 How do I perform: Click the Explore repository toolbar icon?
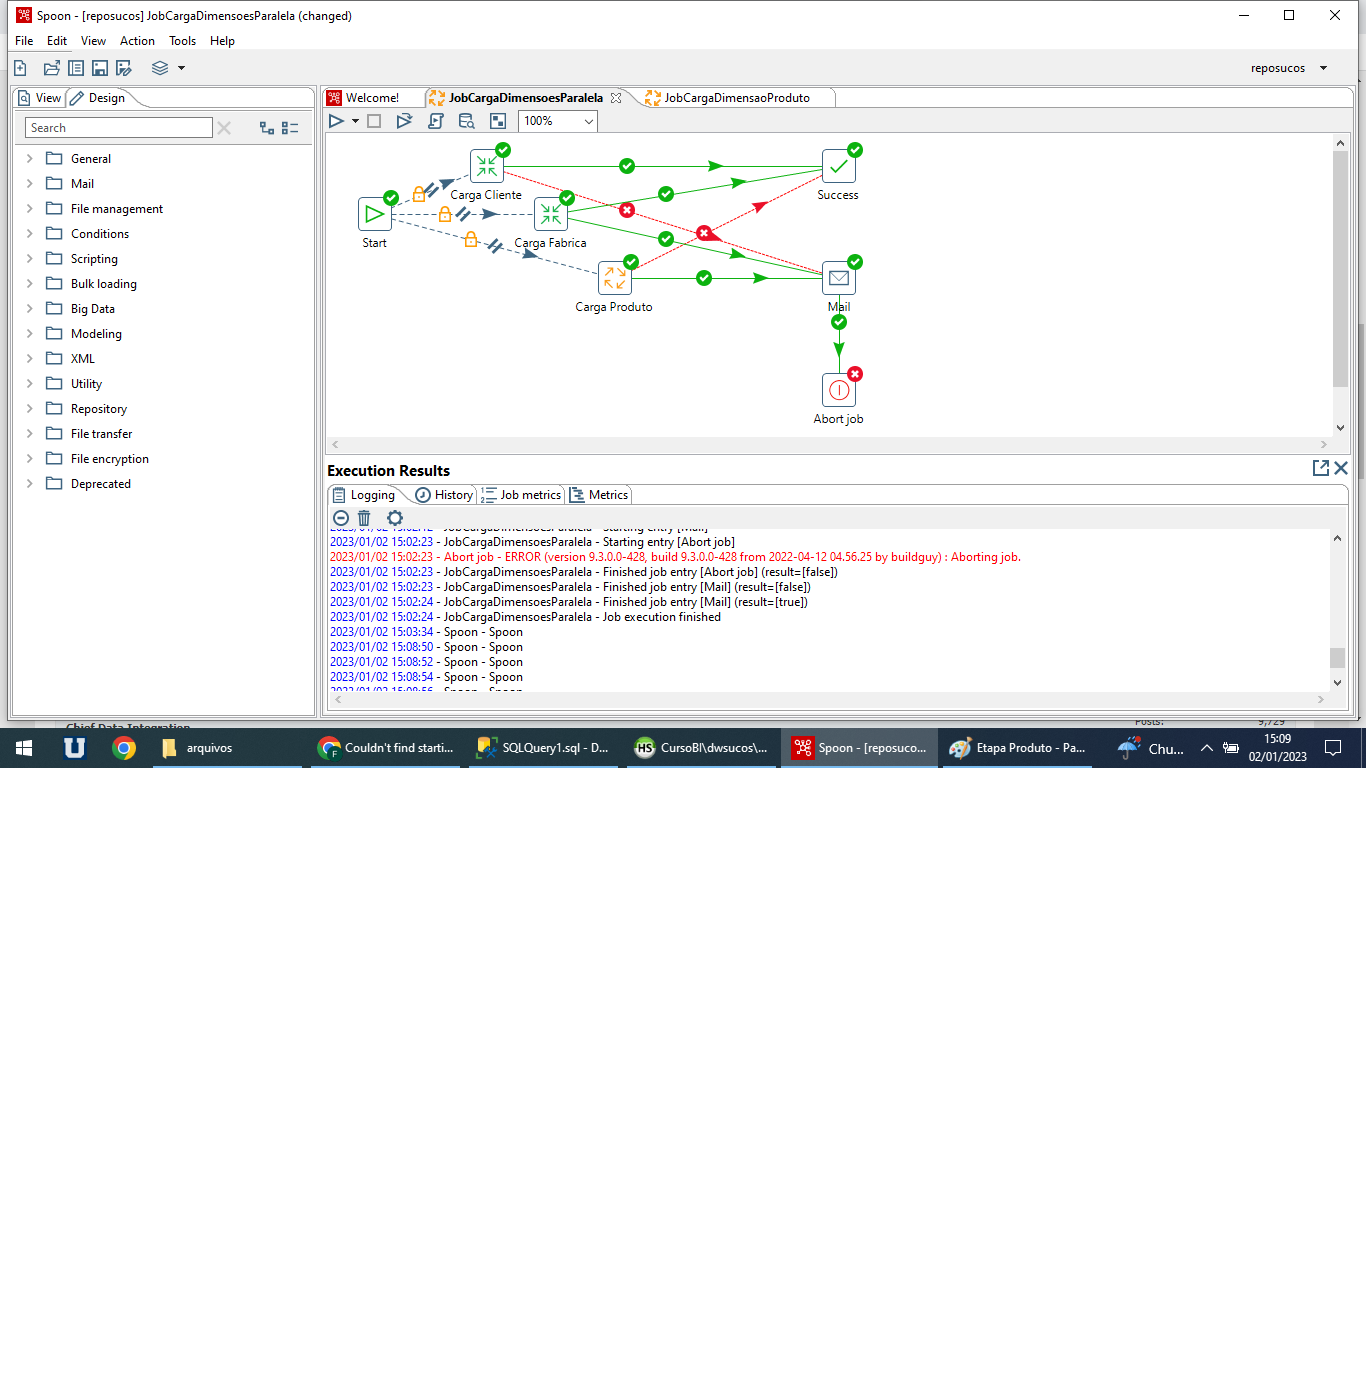(76, 68)
